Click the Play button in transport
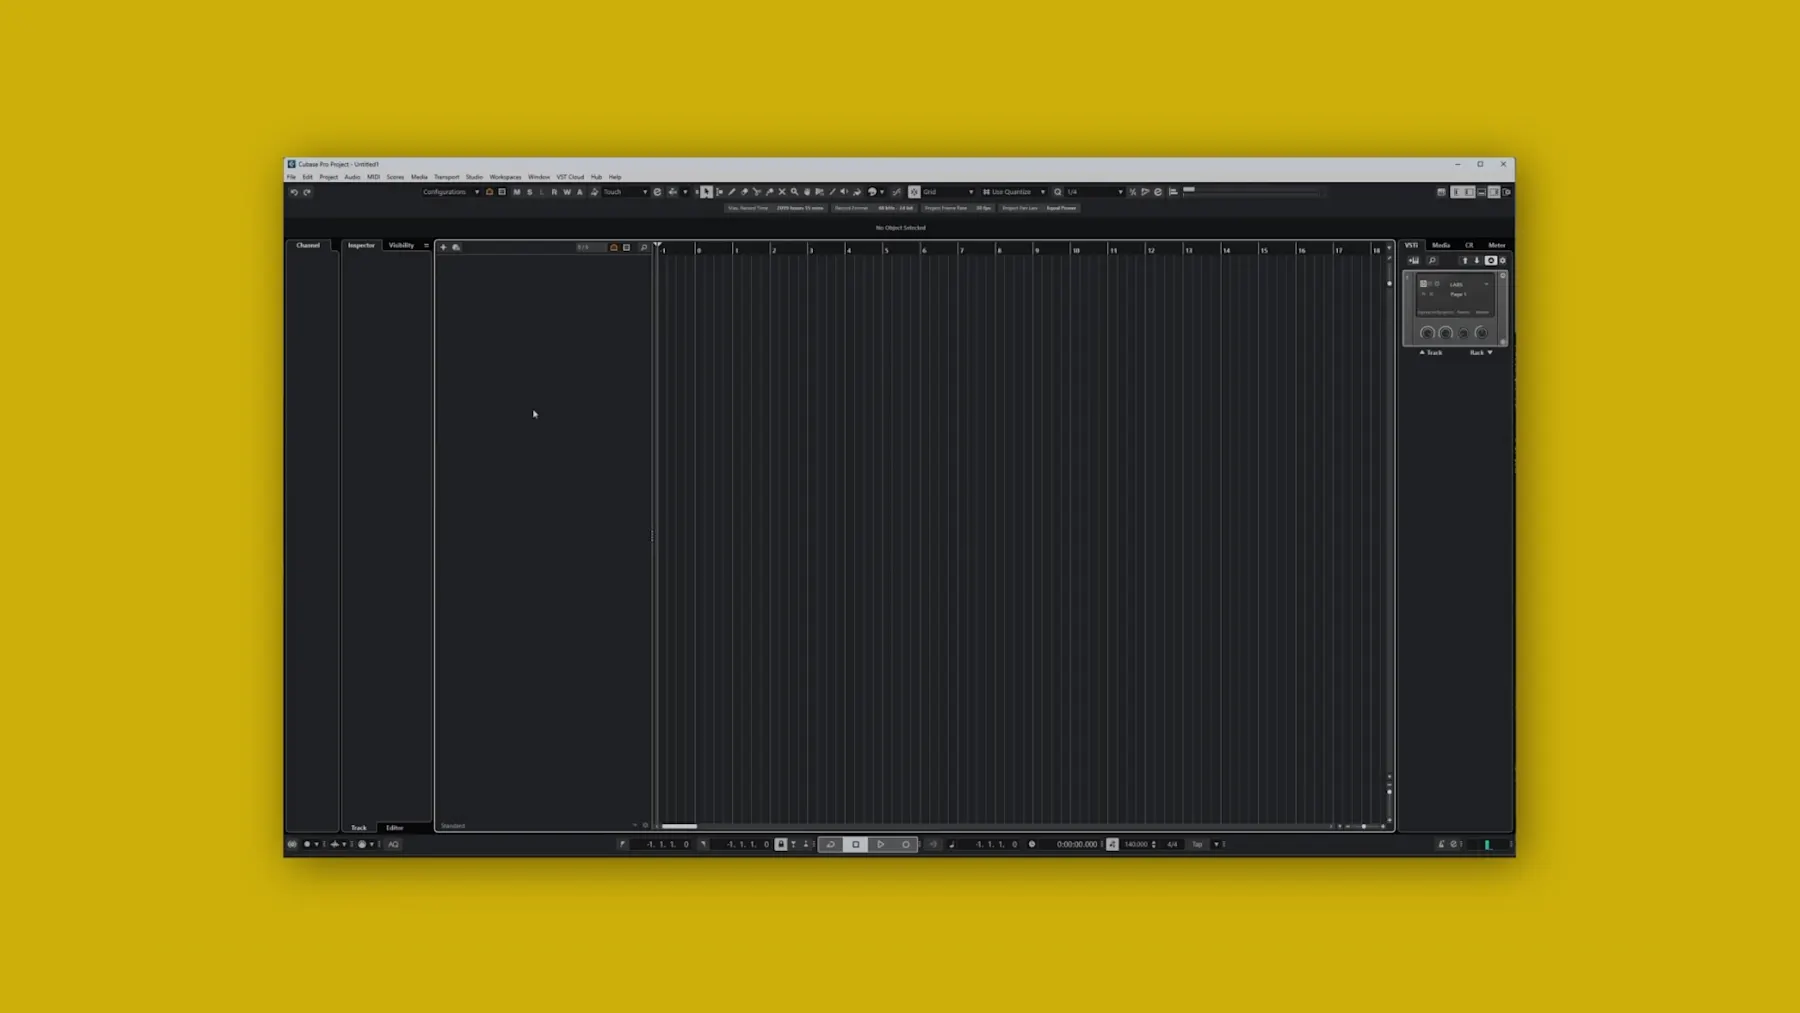1800x1013 pixels. [x=881, y=844]
